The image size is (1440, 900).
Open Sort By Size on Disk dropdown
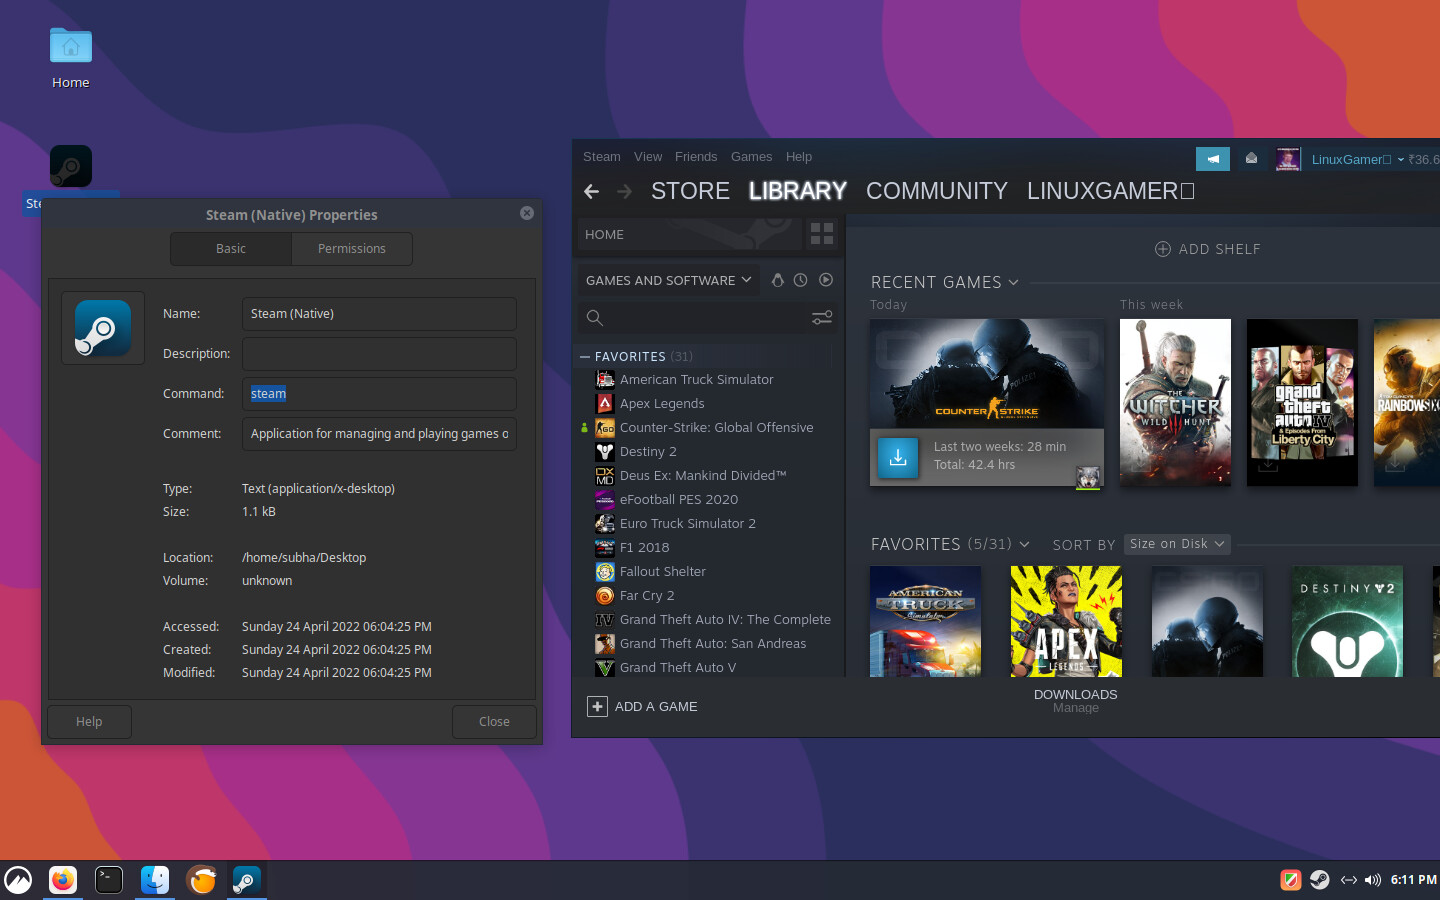(x=1177, y=544)
